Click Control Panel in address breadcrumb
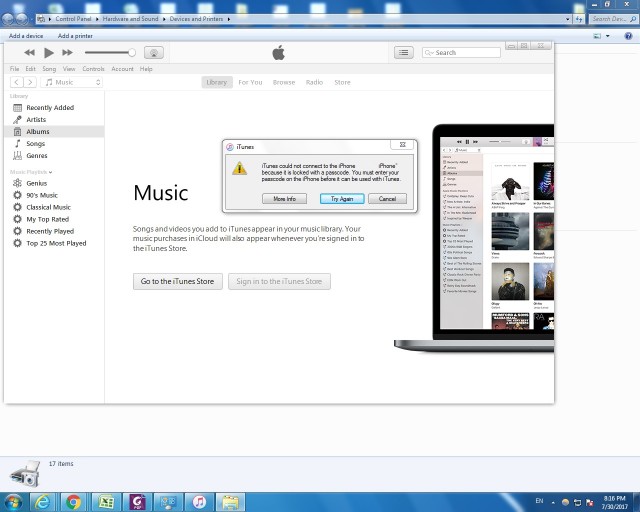 point(73,19)
